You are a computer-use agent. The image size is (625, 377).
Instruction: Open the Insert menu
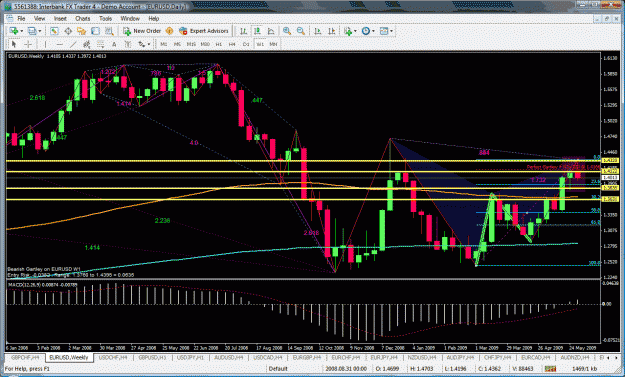point(60,18)
